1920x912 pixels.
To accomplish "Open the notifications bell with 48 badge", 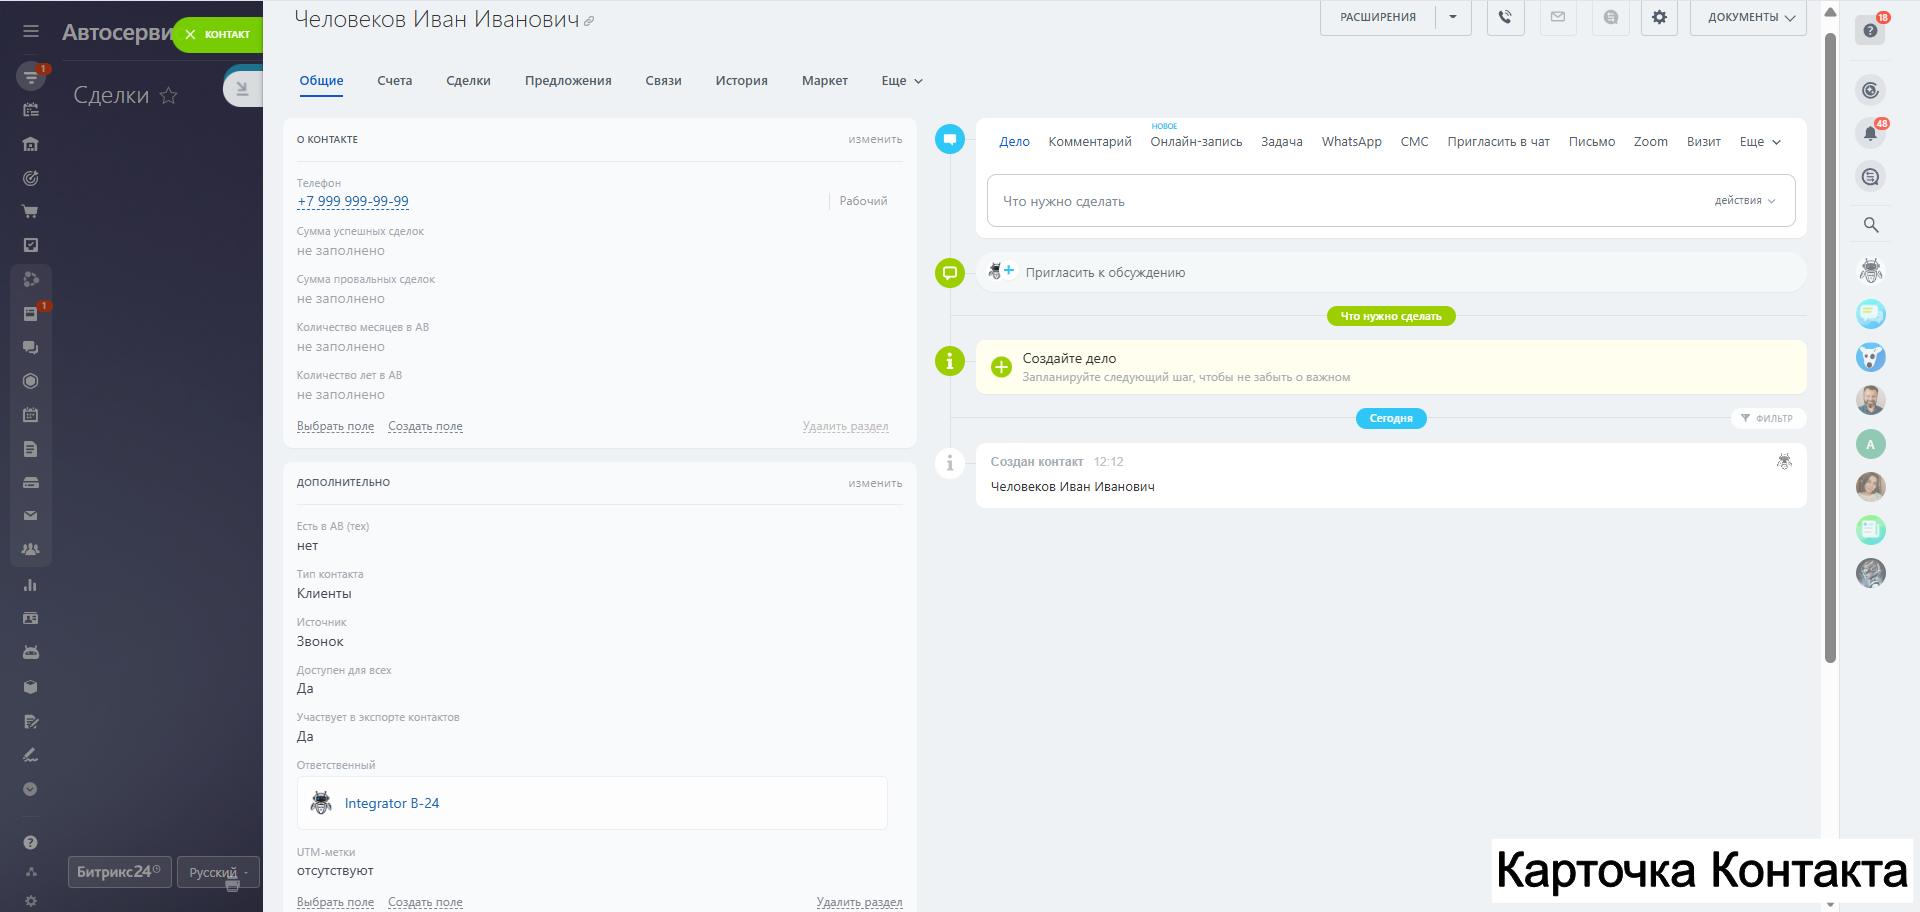I will [1871, 133].
